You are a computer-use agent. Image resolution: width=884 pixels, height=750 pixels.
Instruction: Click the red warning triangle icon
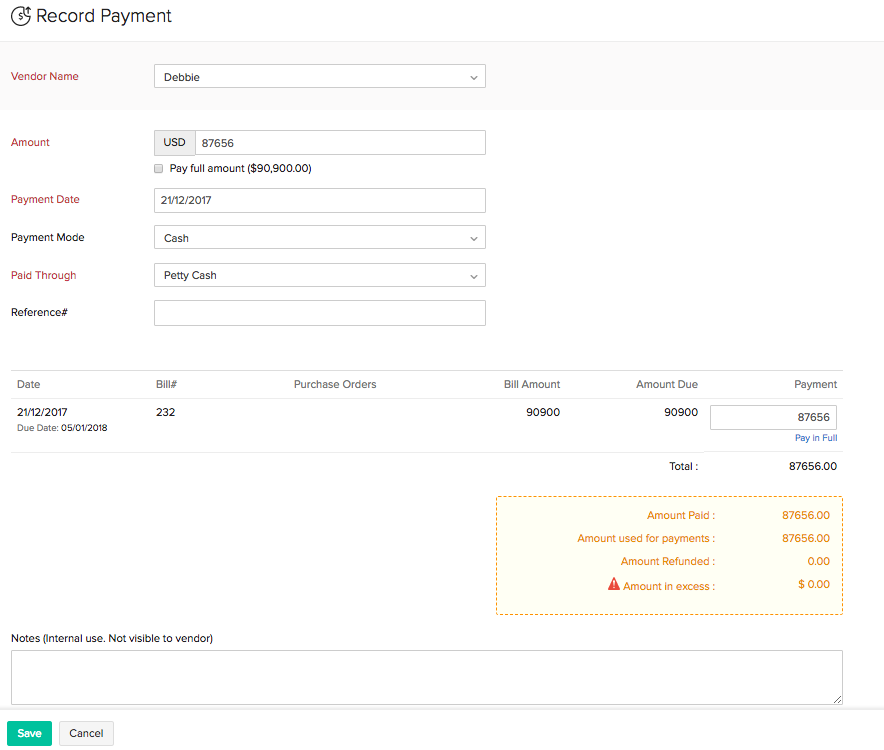(x=614, y=584)
